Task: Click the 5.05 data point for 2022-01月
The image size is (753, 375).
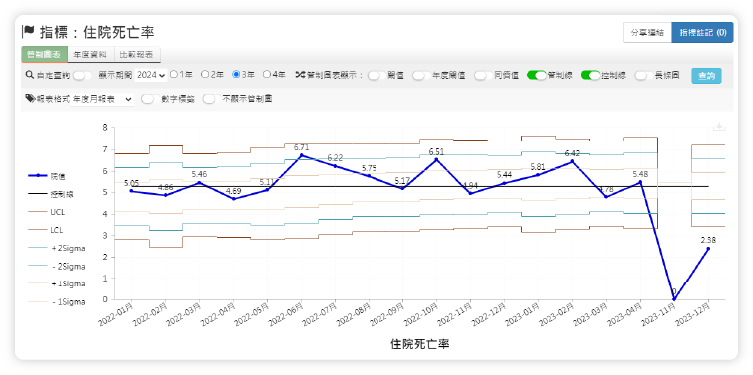Action: click(132, 191)
